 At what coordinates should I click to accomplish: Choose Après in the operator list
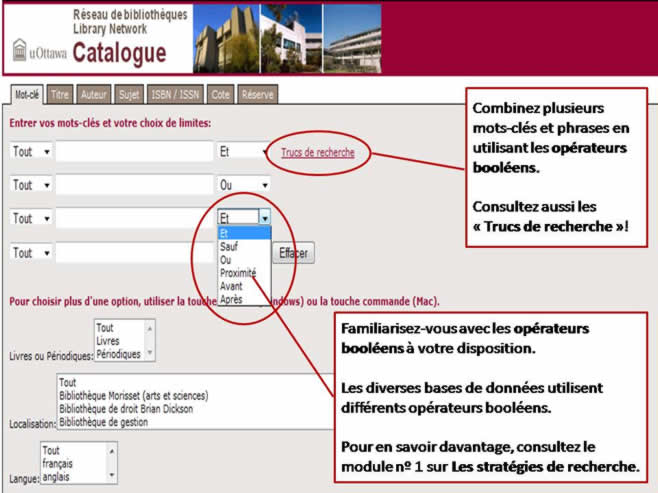tap(244, 299)
